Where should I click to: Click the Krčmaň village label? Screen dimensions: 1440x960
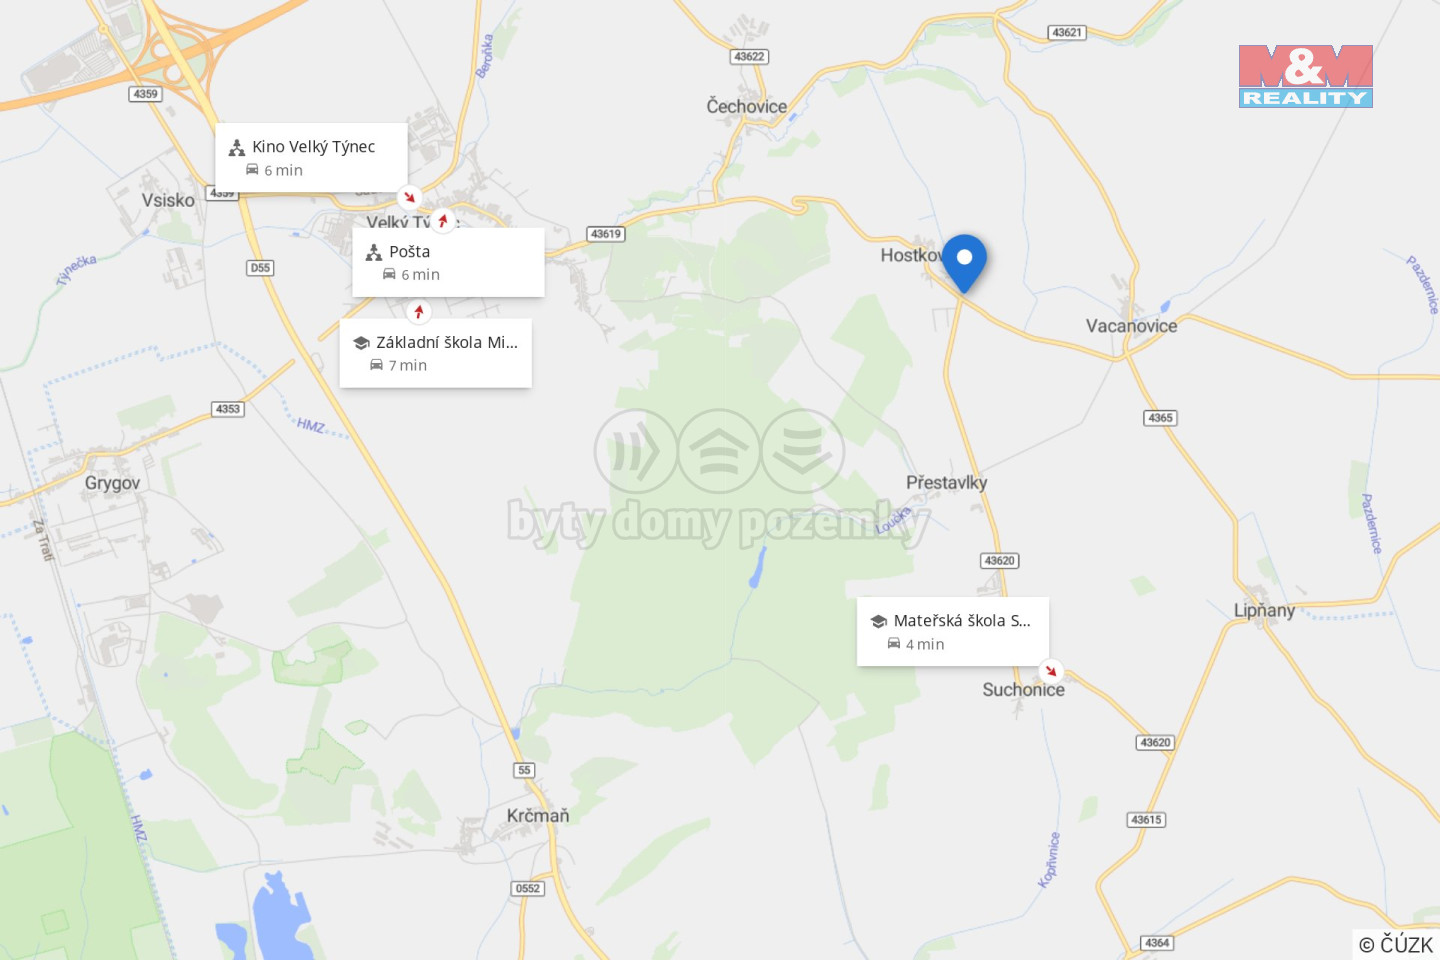coord(538,816)
